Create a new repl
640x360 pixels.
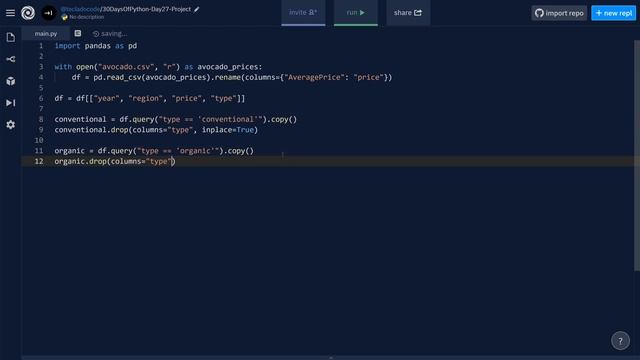[613, 13]
